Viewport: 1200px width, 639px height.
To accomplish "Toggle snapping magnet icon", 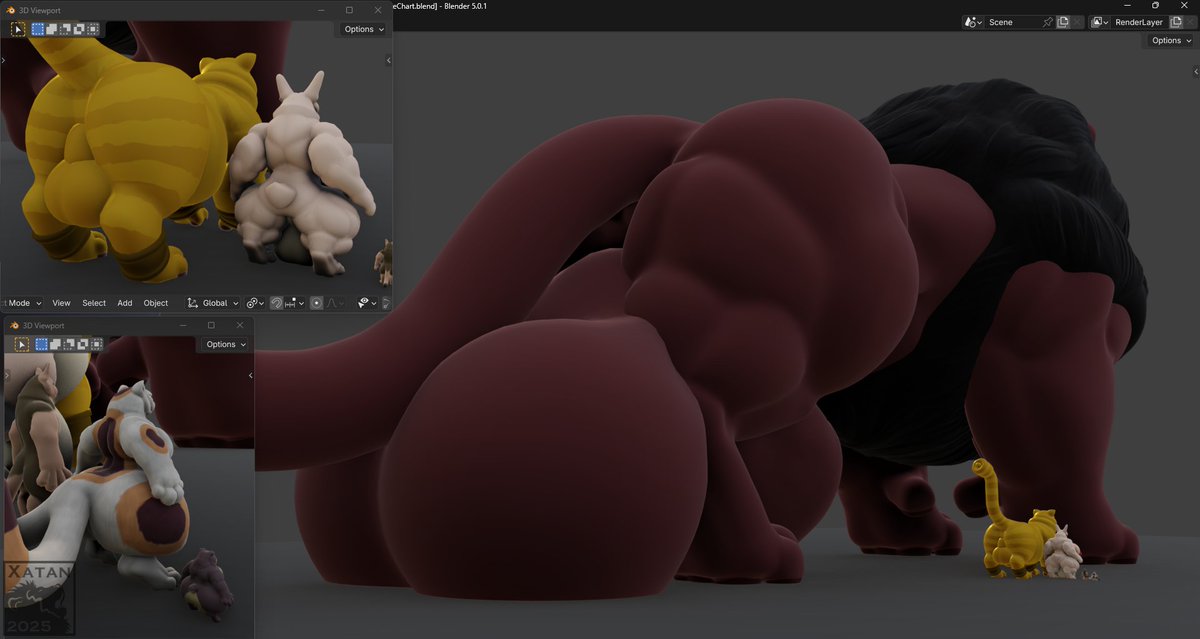I will click(276, 303).
